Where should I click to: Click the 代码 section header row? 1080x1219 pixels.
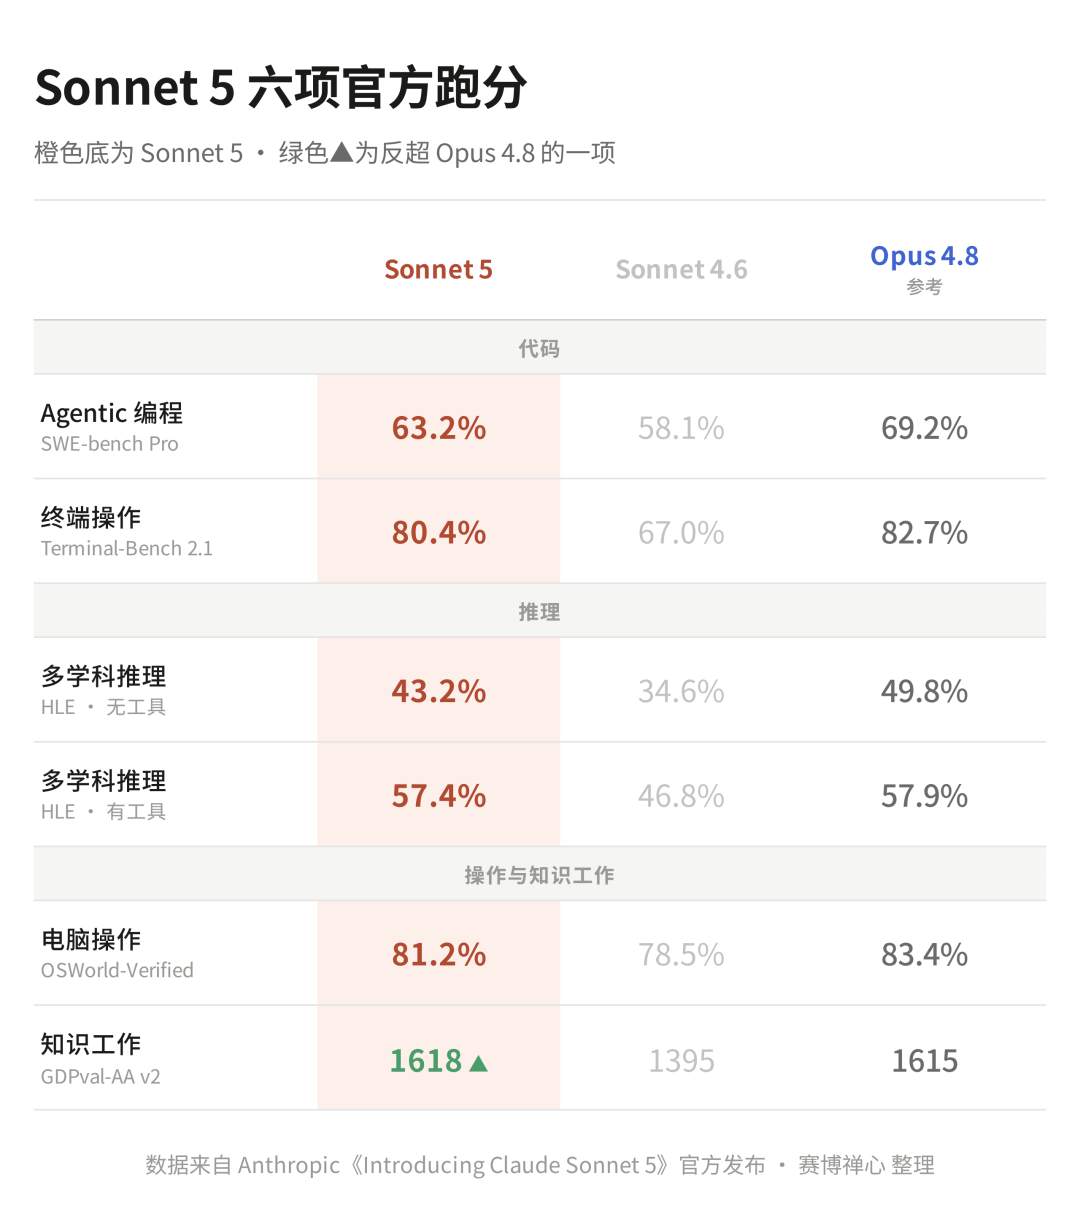540,348
